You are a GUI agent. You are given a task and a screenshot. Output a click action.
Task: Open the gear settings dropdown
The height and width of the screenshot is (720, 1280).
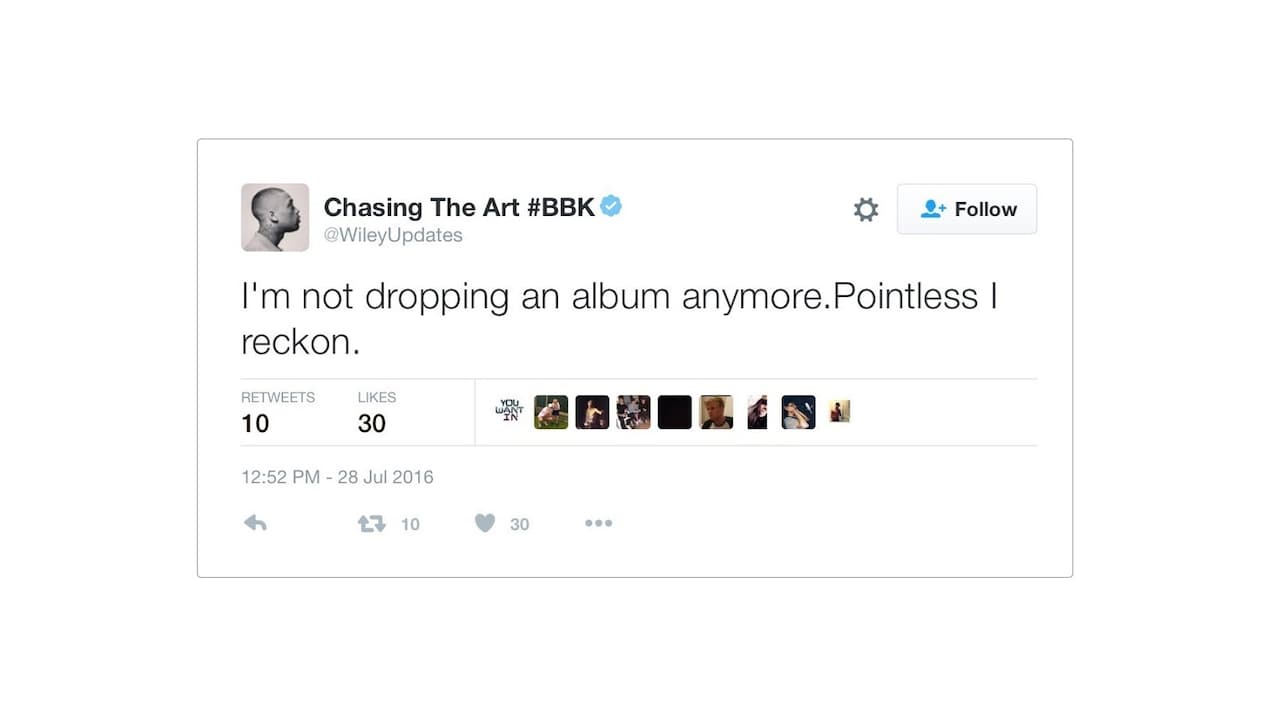pyautogui.click(x=866, y=209)
